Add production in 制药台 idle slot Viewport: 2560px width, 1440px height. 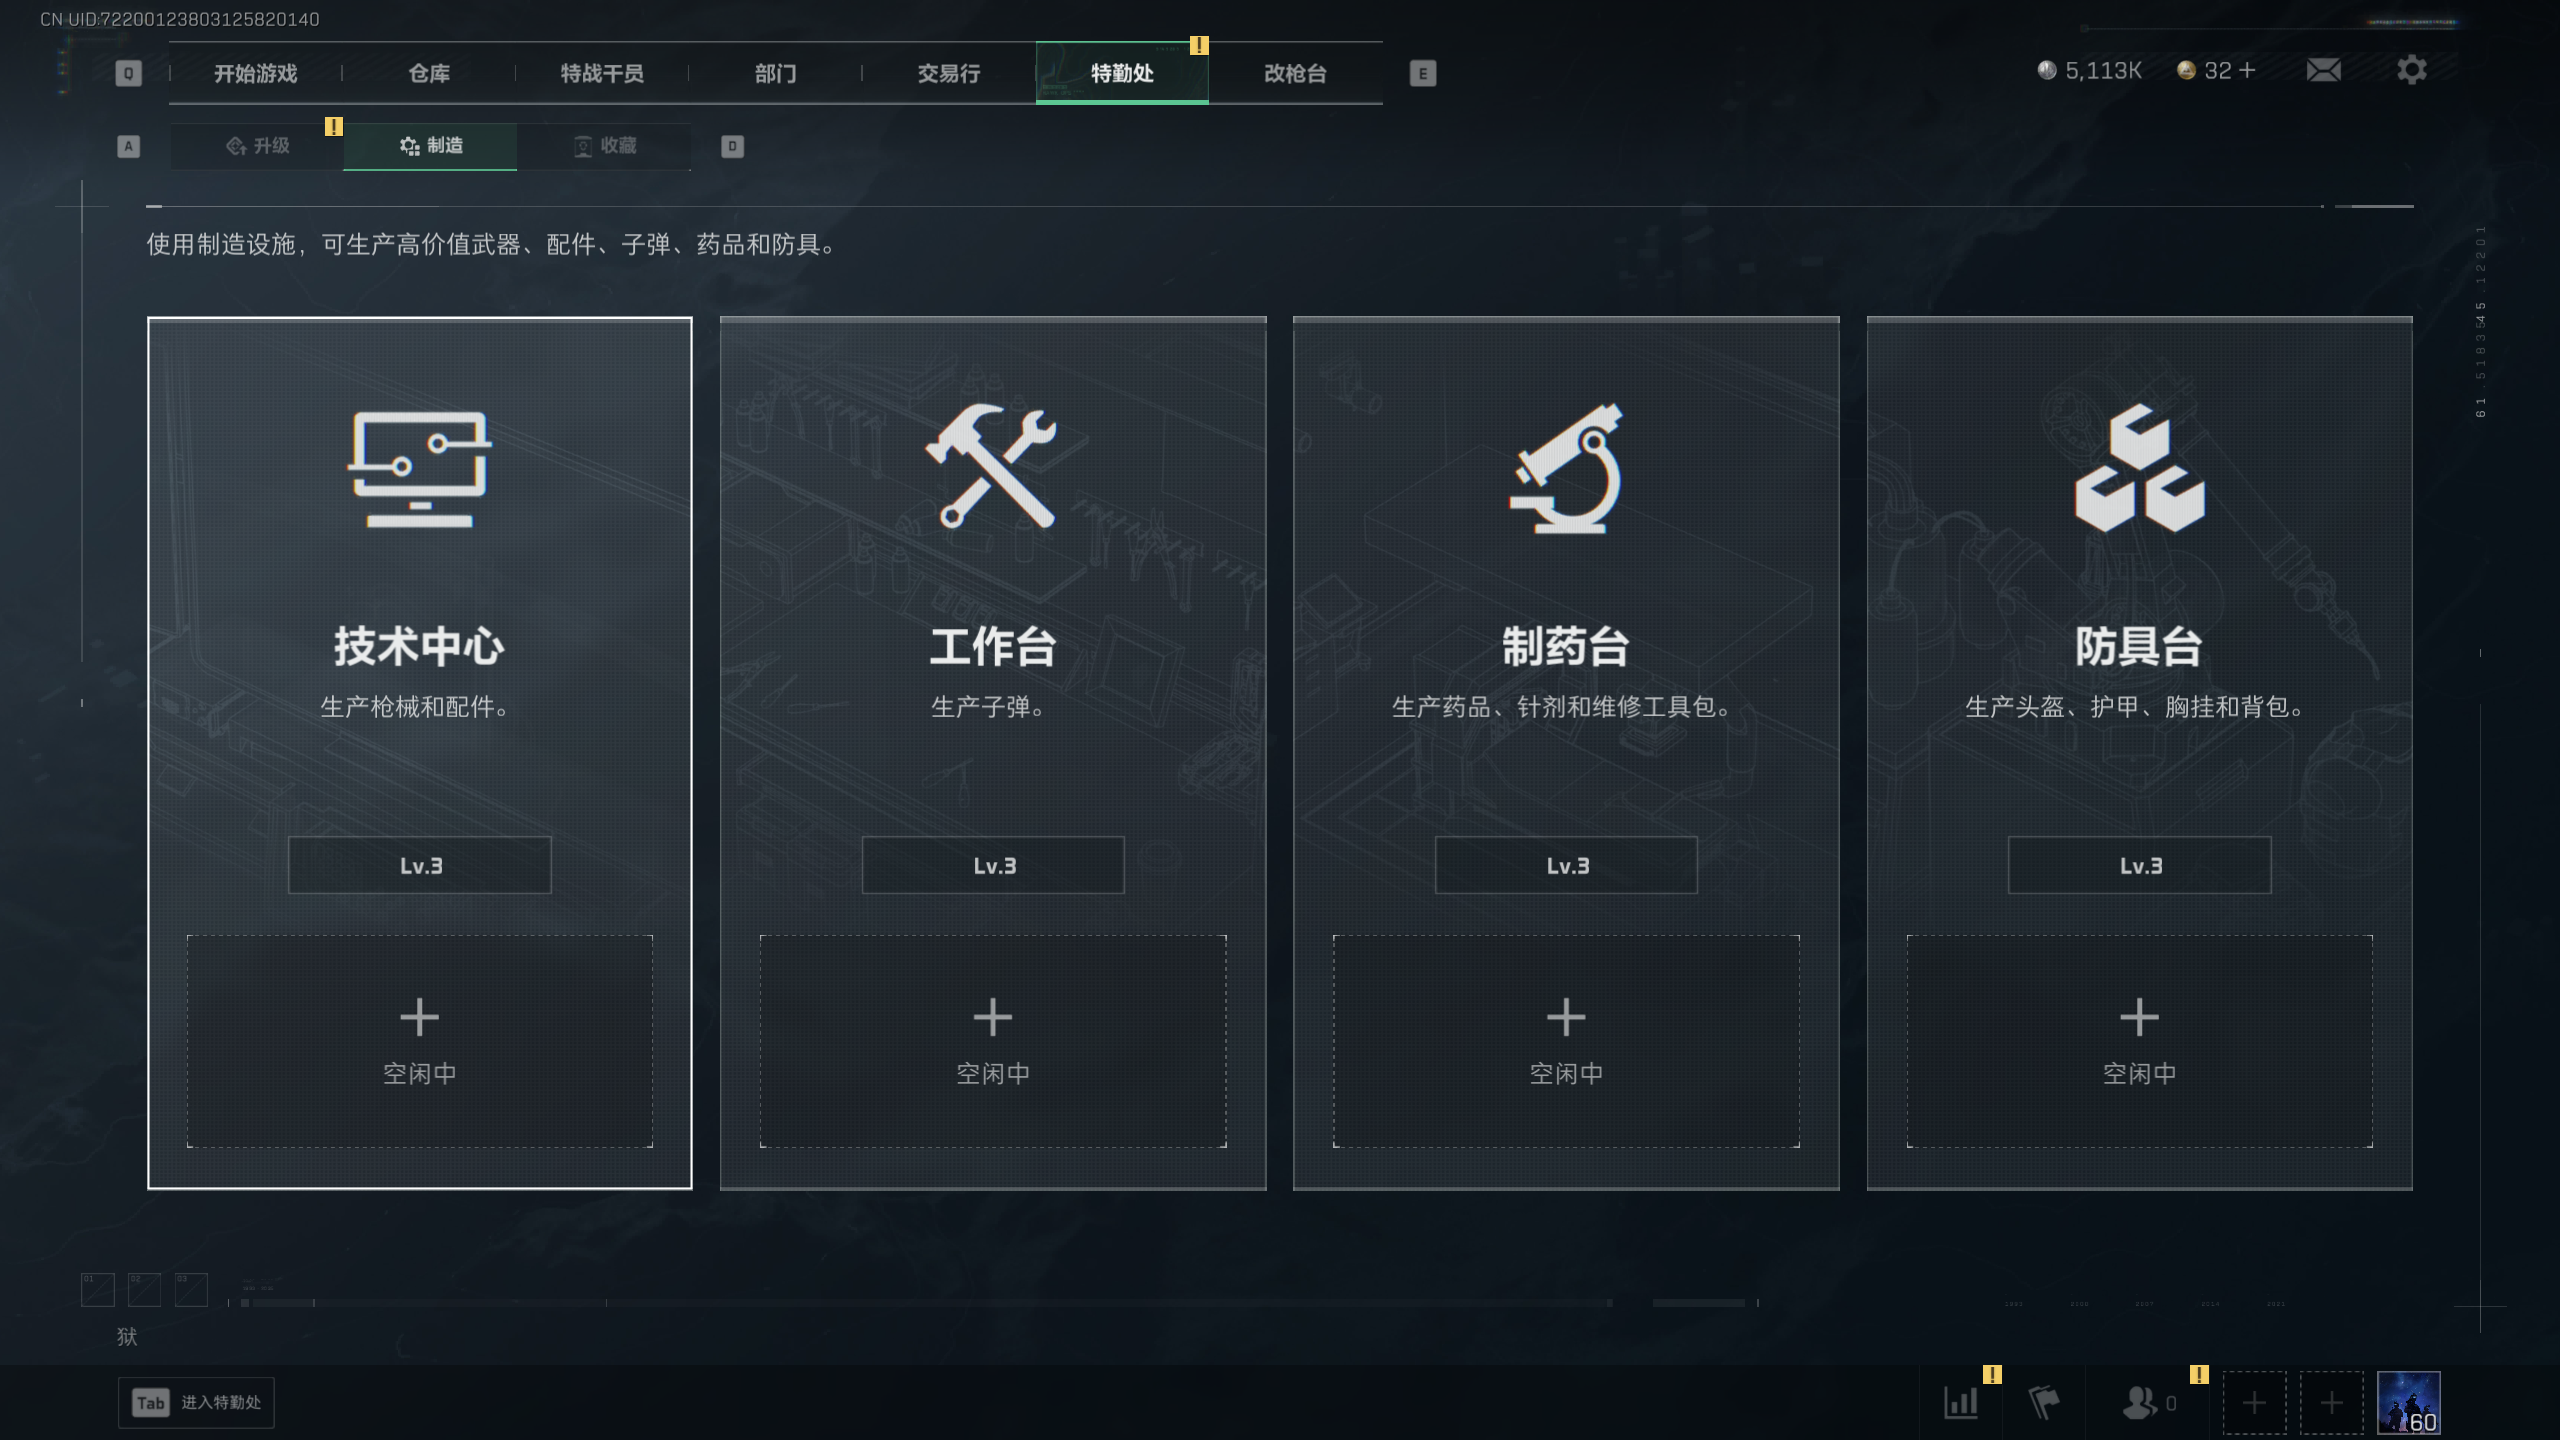pyautogui.click(x=1566, y=1041)
